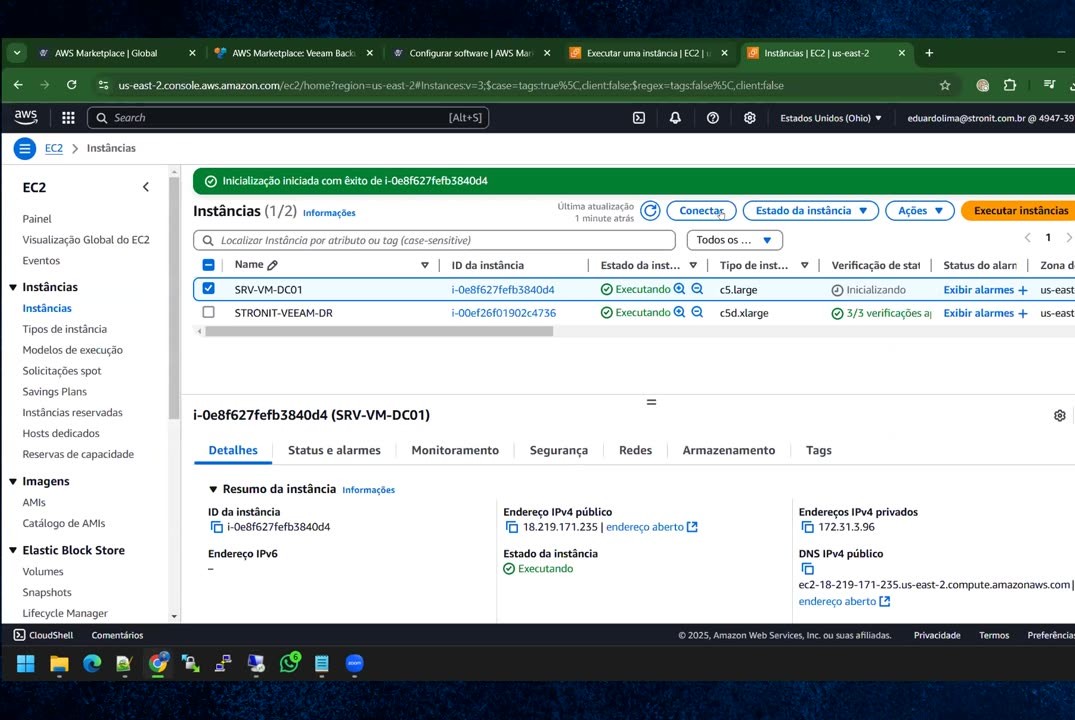The height and width of the screenshot is (720, 1075).
Task: Check the STRONIT-VEEAM-DR row checkbox
Action: [x=208, y=312]
